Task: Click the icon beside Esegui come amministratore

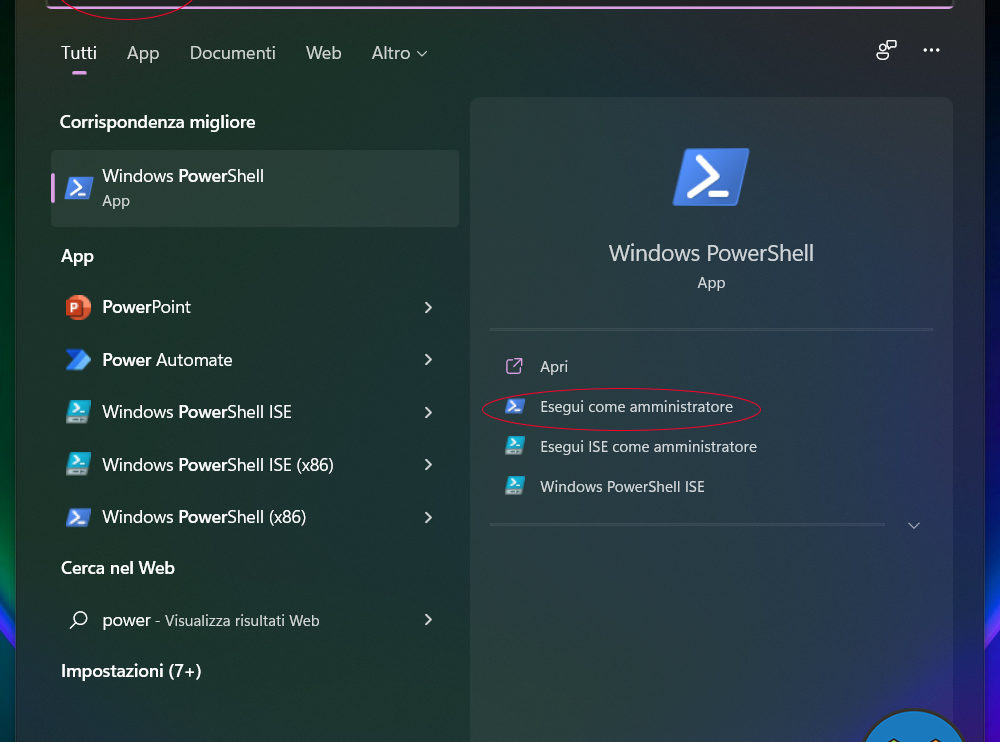Action: click(x=515, y=406)
